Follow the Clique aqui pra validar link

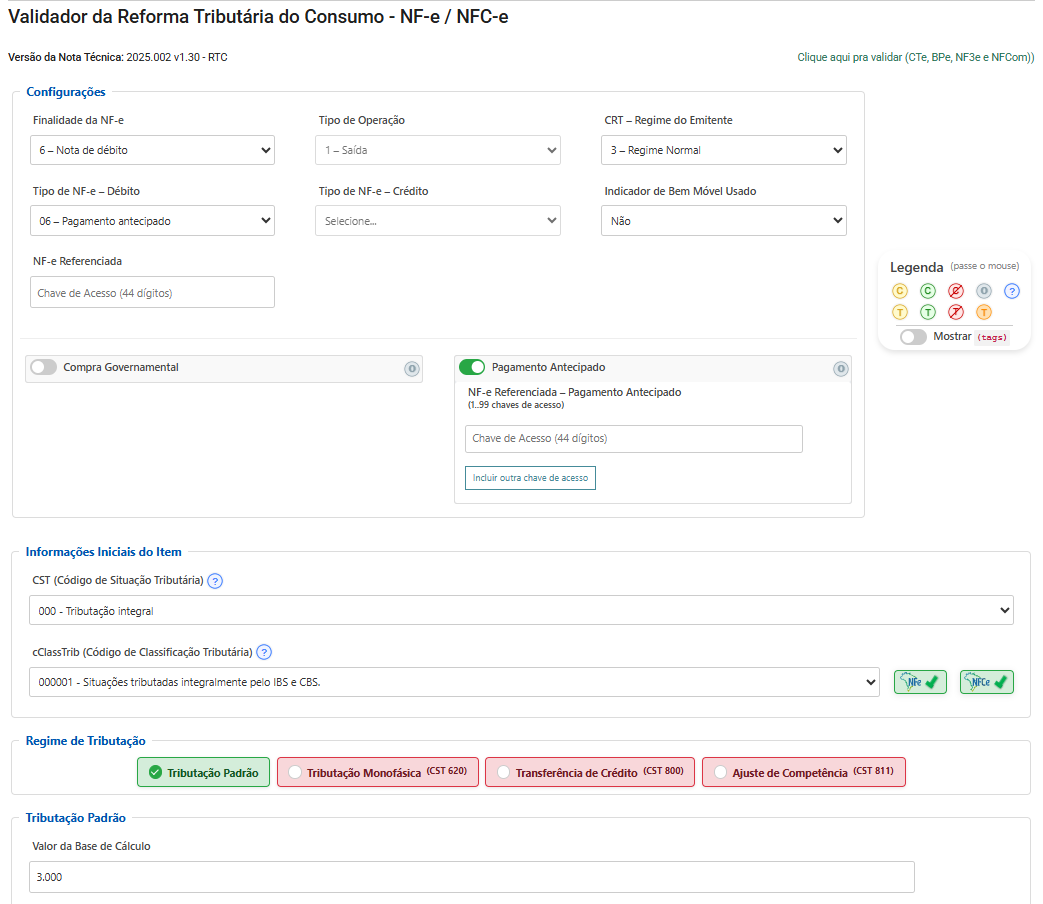tap(915, 57)
